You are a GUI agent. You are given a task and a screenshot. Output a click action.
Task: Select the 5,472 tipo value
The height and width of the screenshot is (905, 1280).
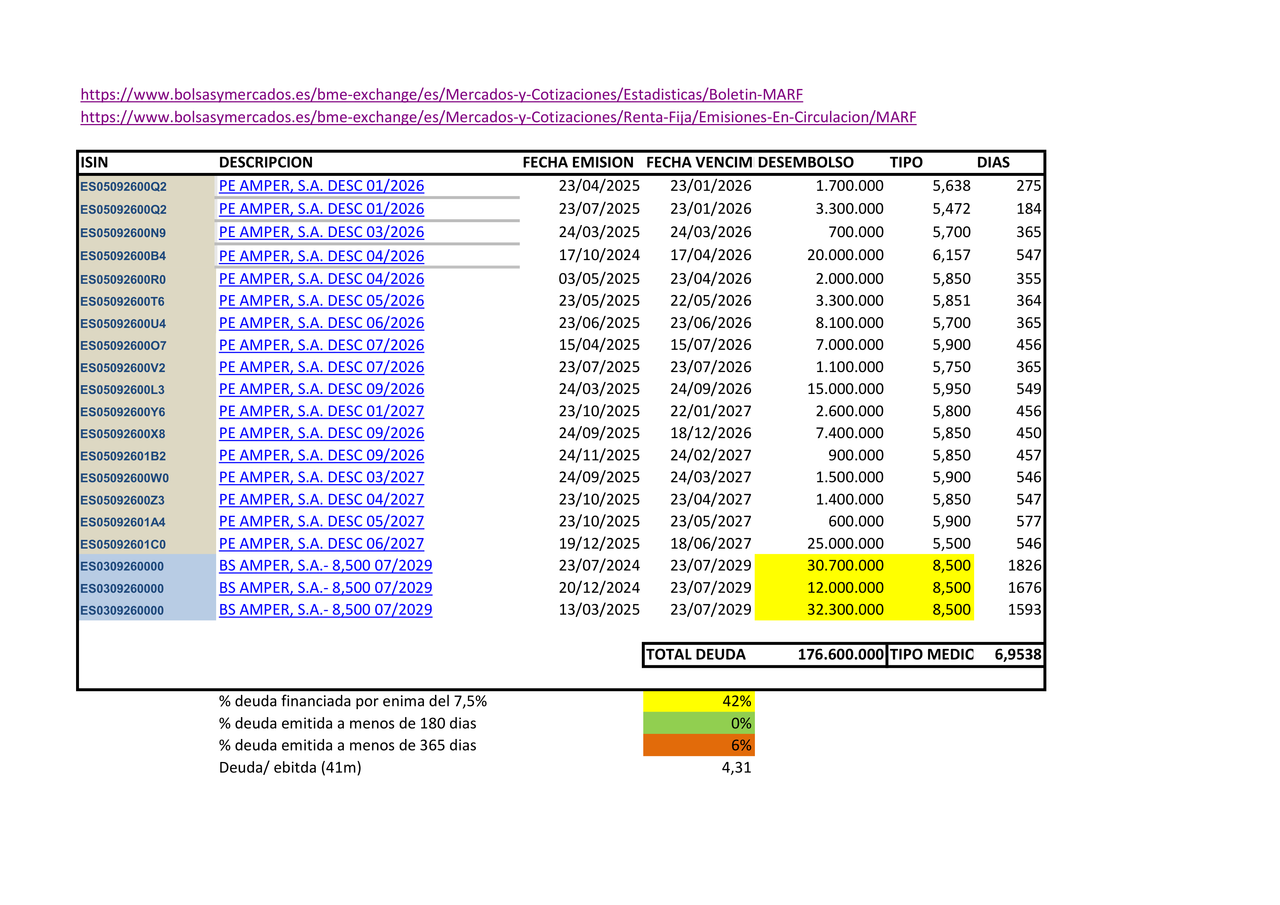click(951, 209)
